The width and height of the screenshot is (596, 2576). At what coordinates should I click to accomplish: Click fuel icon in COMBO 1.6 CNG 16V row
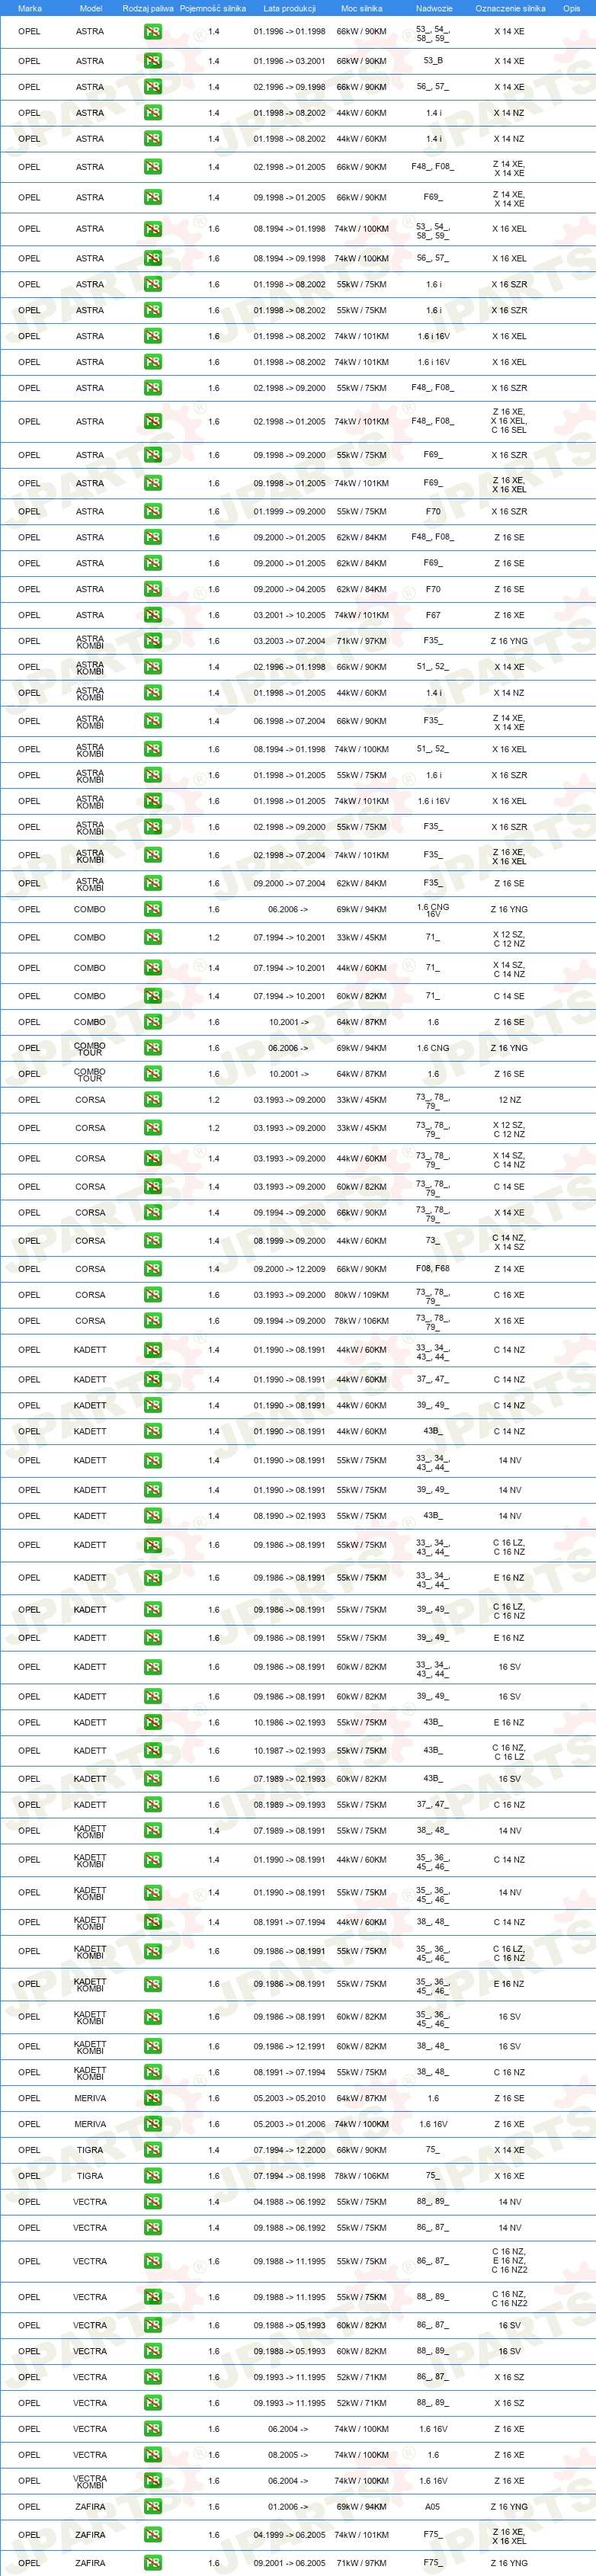click(x=153, y=909)
